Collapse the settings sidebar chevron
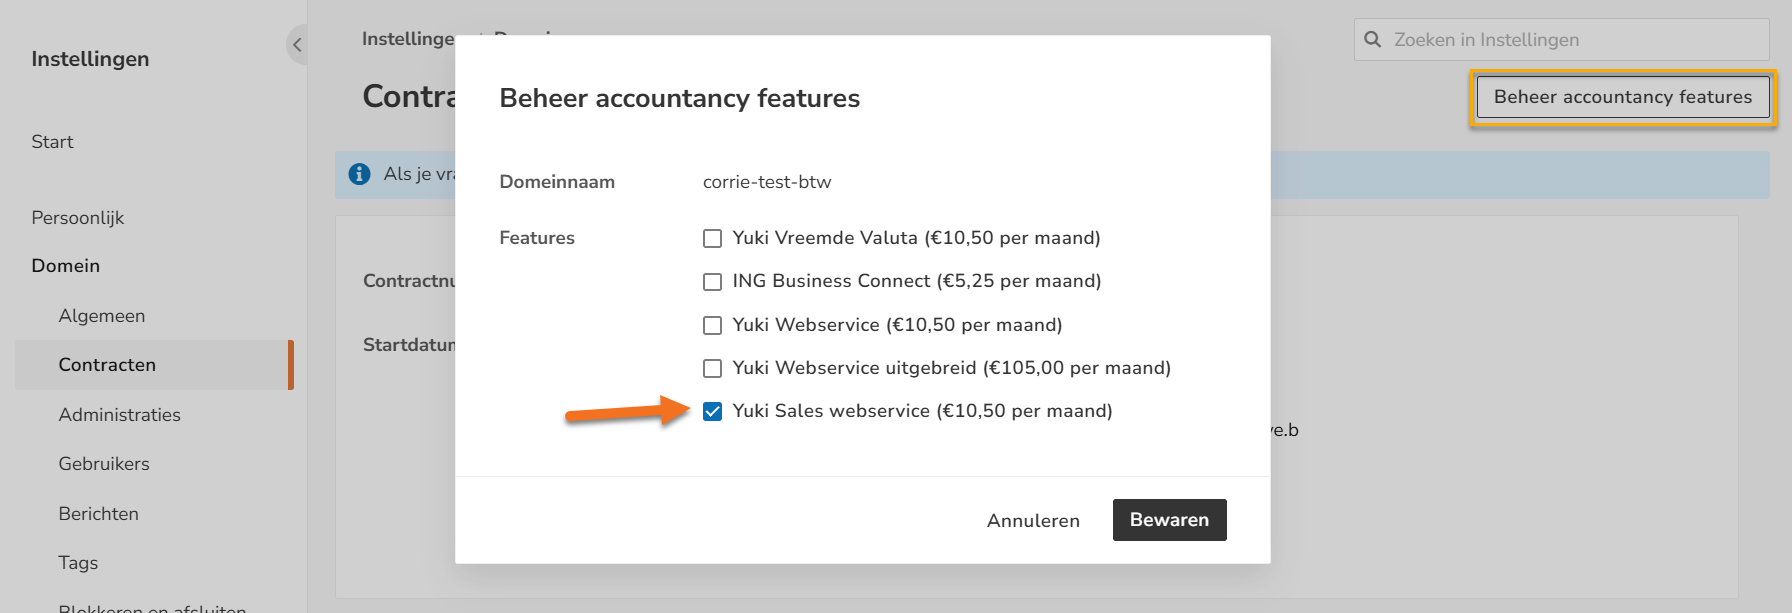 297,45
